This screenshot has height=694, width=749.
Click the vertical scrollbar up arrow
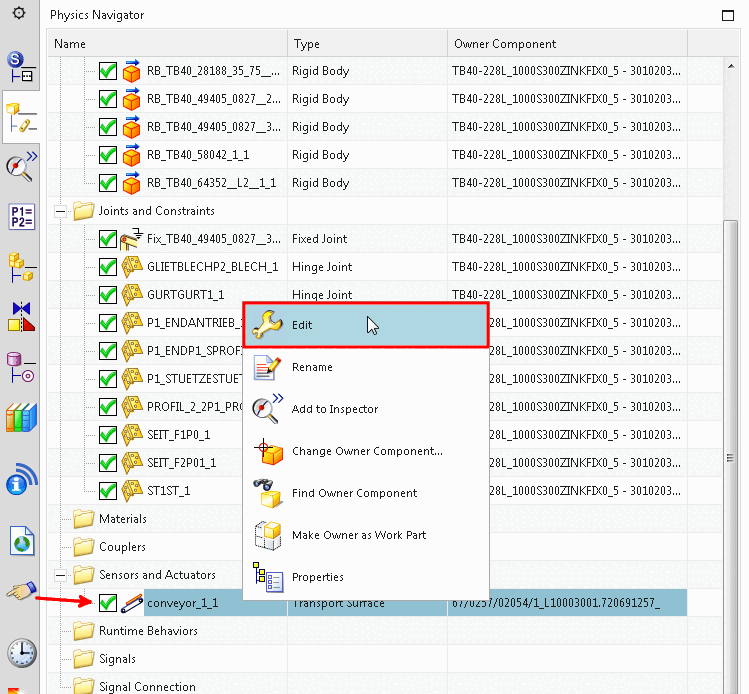click(x=731, y=66)
